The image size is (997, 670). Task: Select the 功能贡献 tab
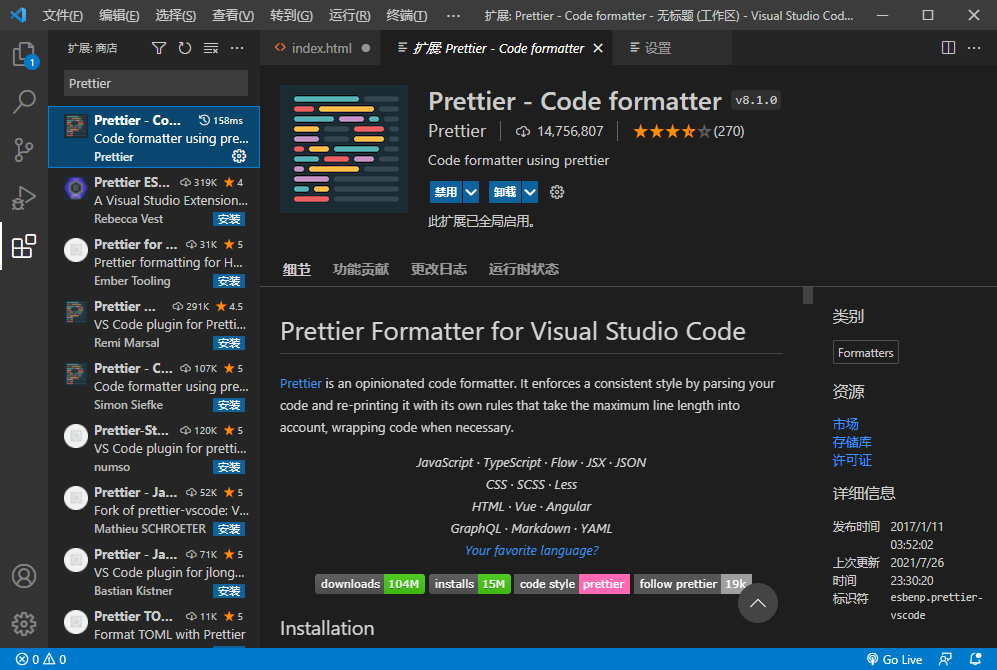point(361,270)
